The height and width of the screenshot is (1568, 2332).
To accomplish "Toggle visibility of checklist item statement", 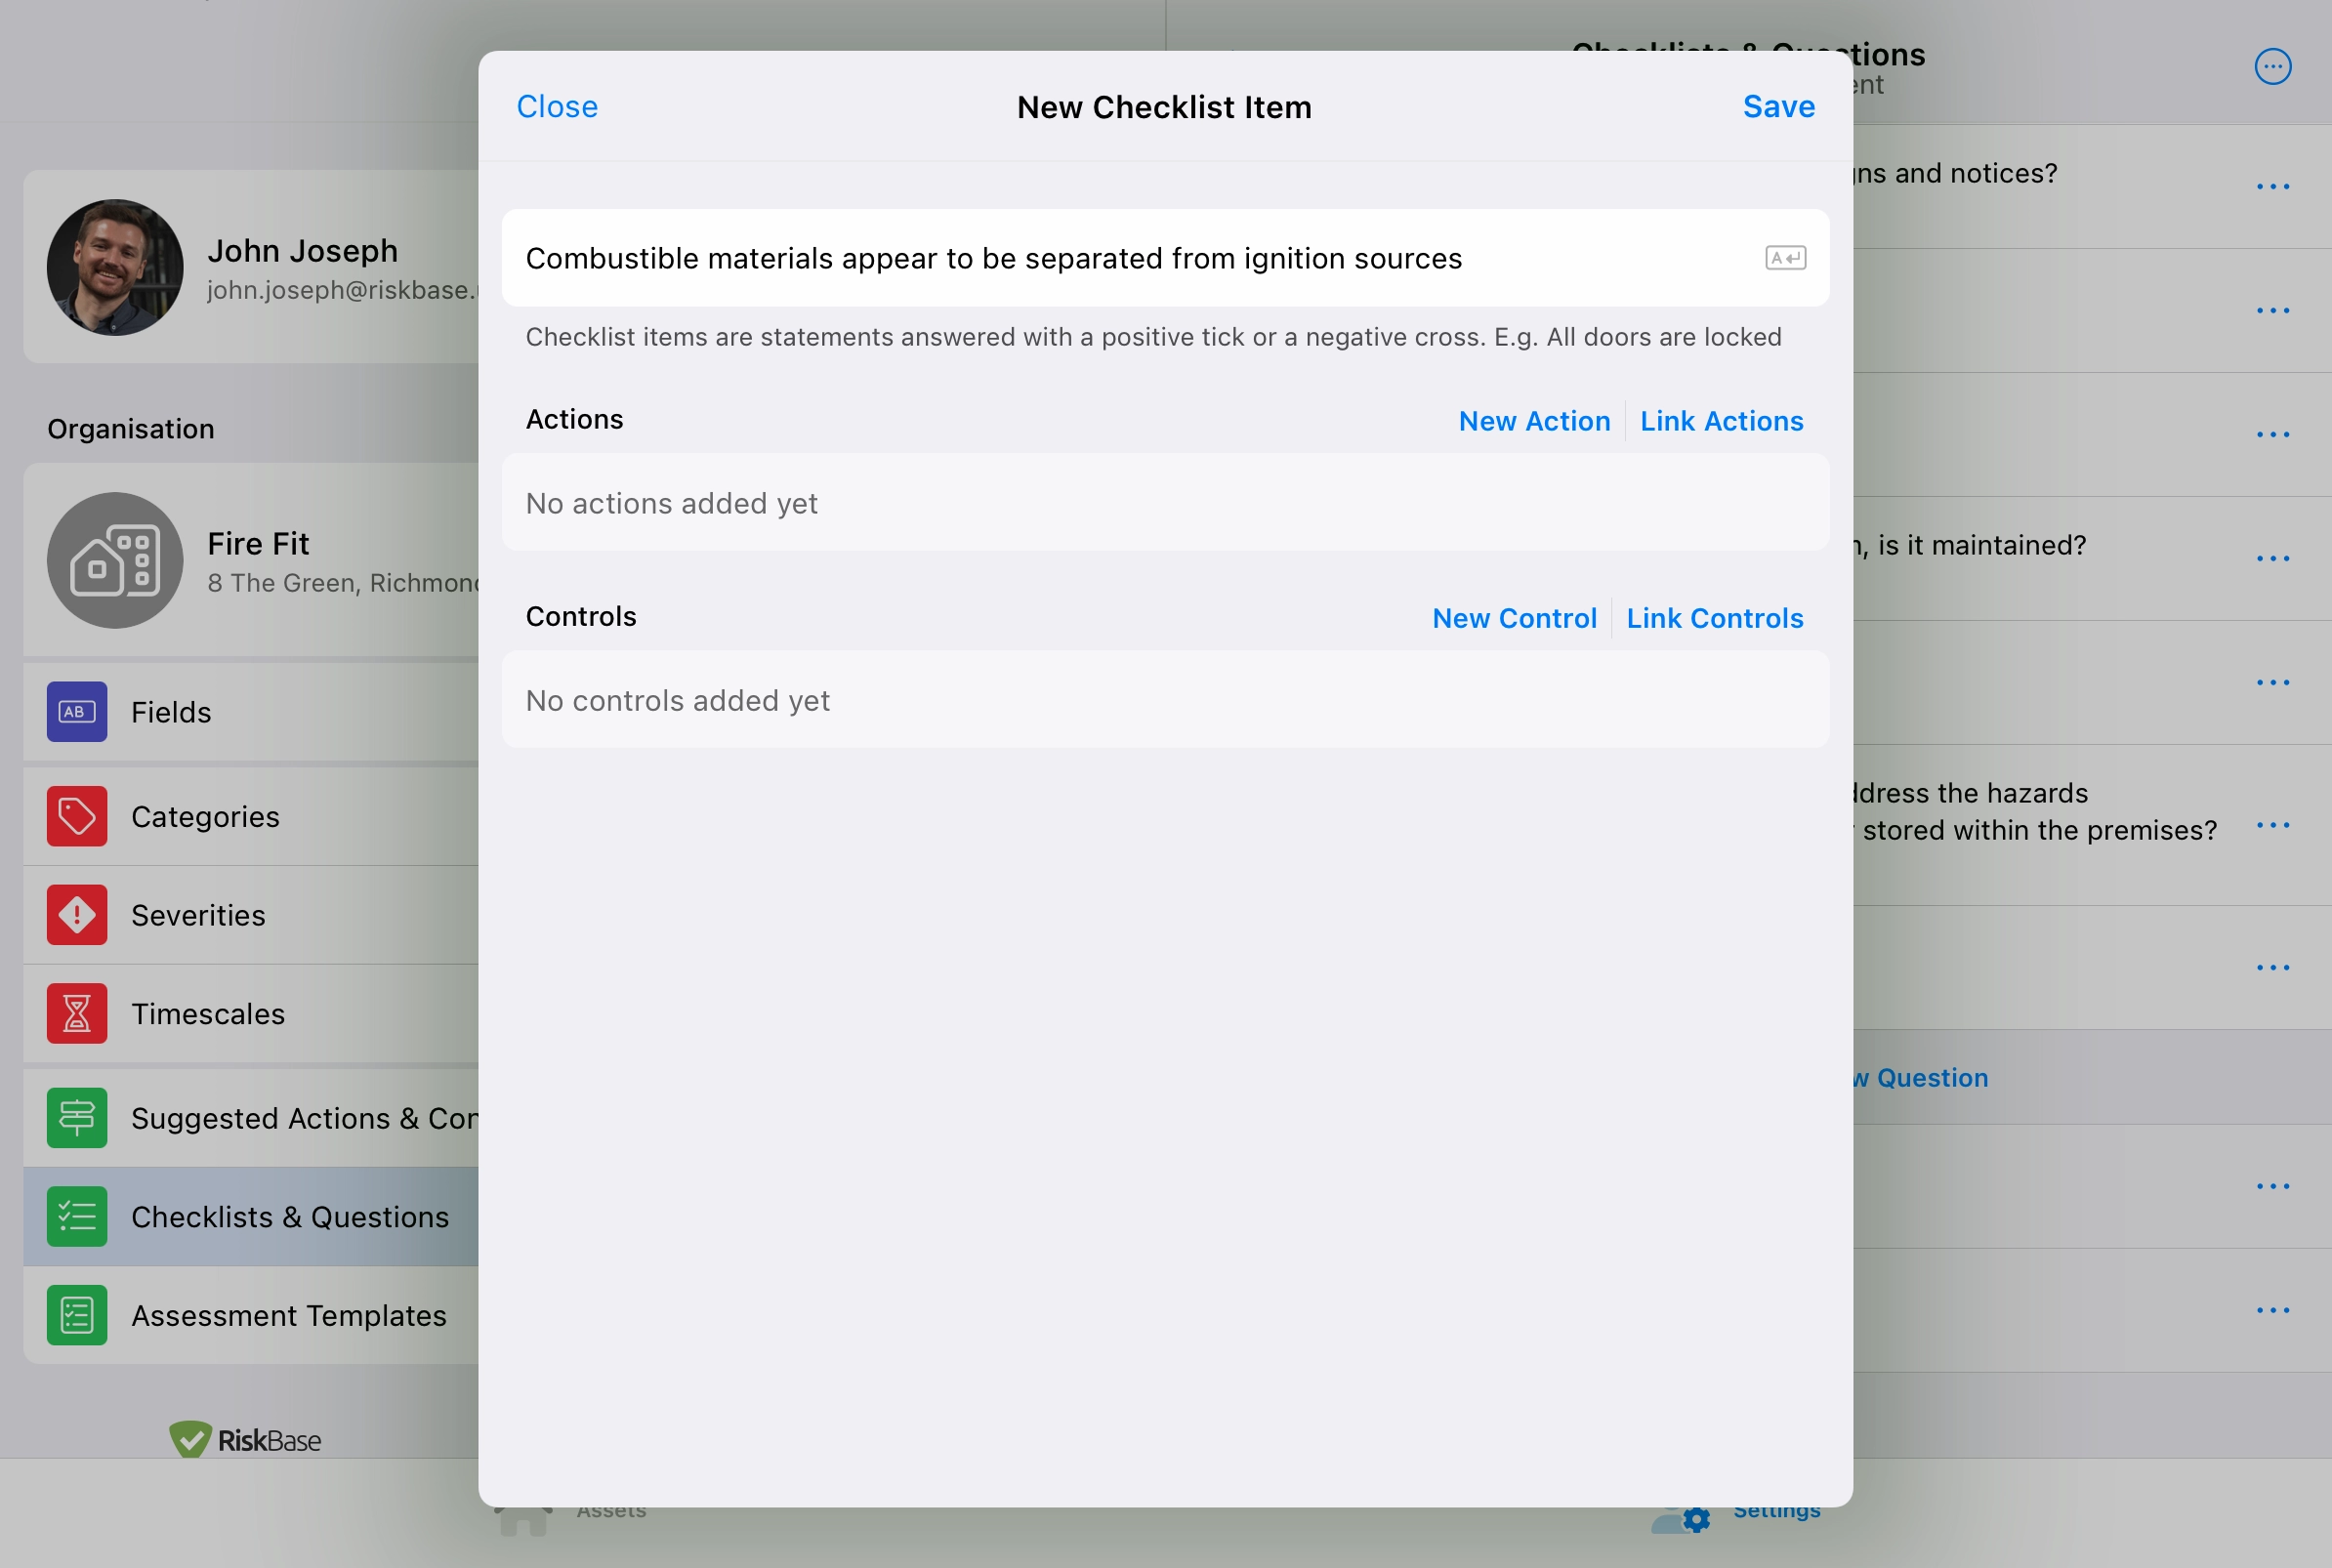I will [1786, 257].
